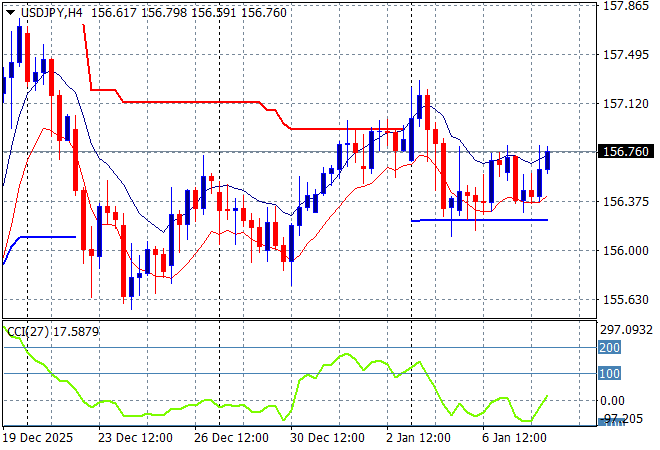660x450 pixels.
Task: Click the 155.630 price axis label
Action: coord(624,299)
